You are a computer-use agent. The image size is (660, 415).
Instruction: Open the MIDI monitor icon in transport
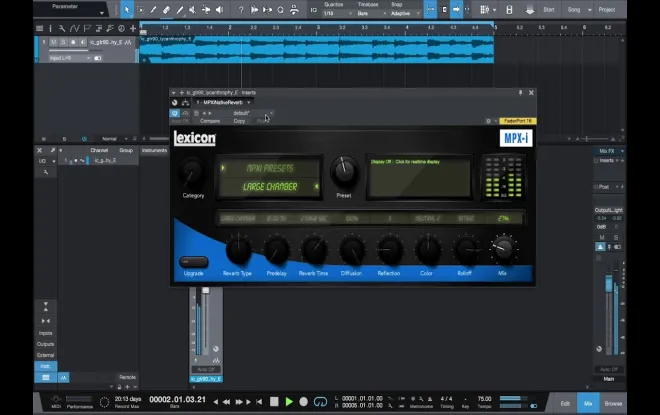point(56,399)
